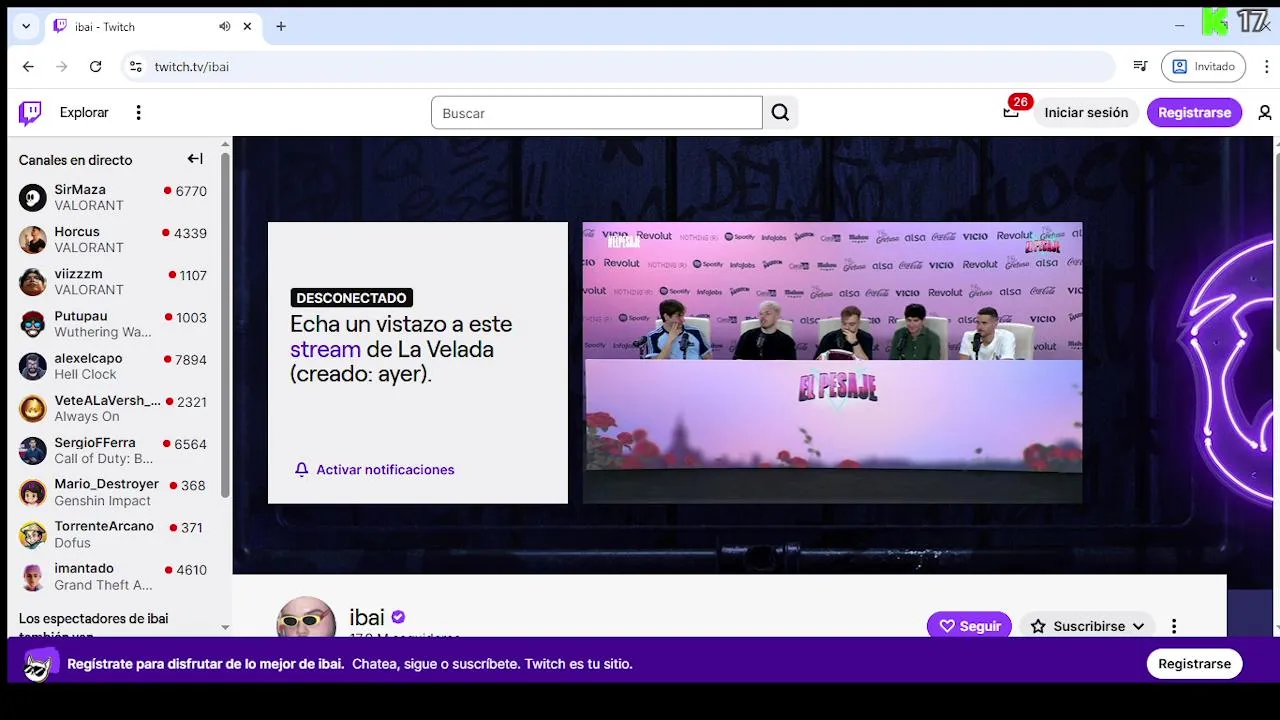Click the Canales en directo heading
The height and width of the screenshot is (720, 1280).
pos(75,160)
